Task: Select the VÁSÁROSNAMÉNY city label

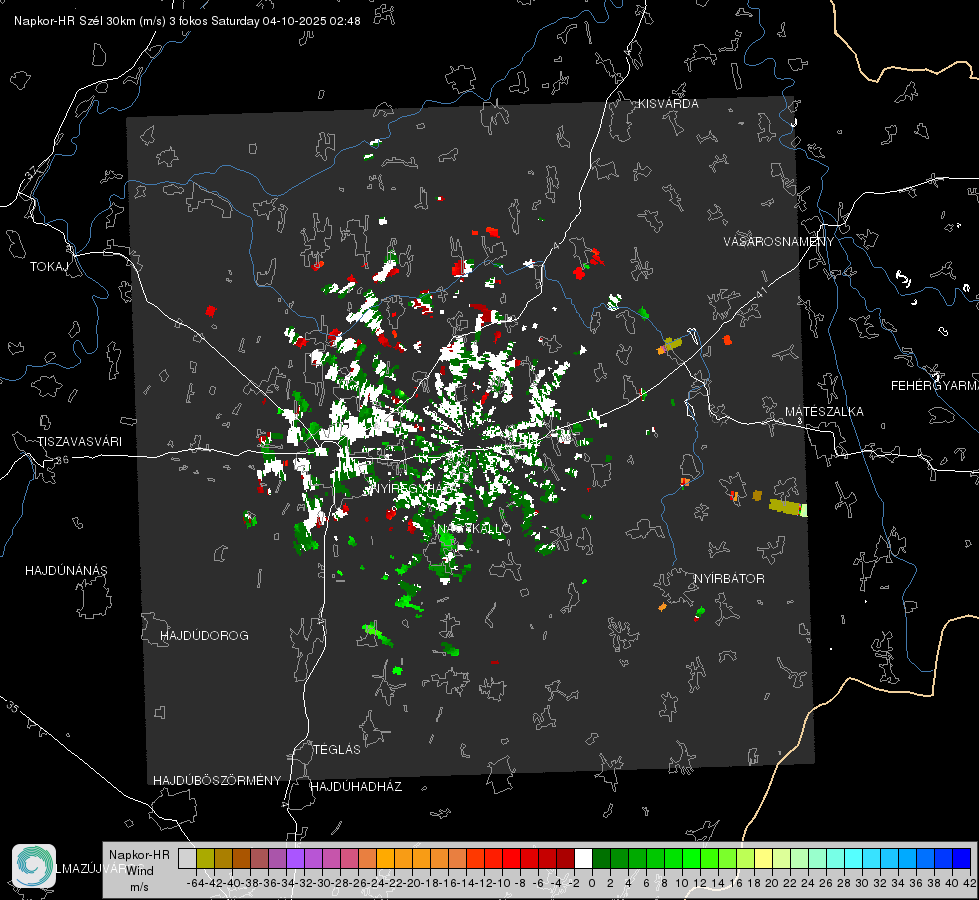Action: (x=779, y=242)
